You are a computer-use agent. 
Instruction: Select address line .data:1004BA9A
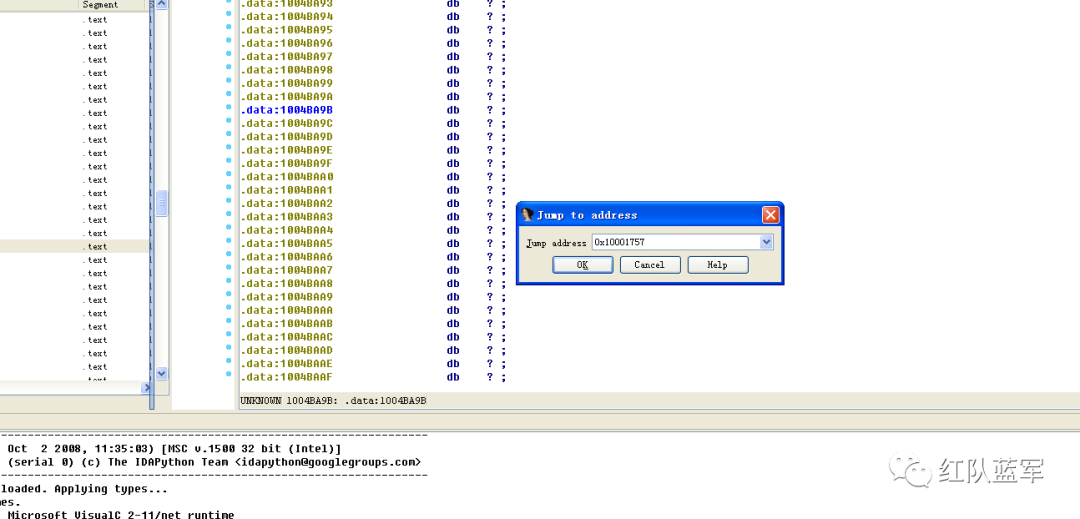287,96
